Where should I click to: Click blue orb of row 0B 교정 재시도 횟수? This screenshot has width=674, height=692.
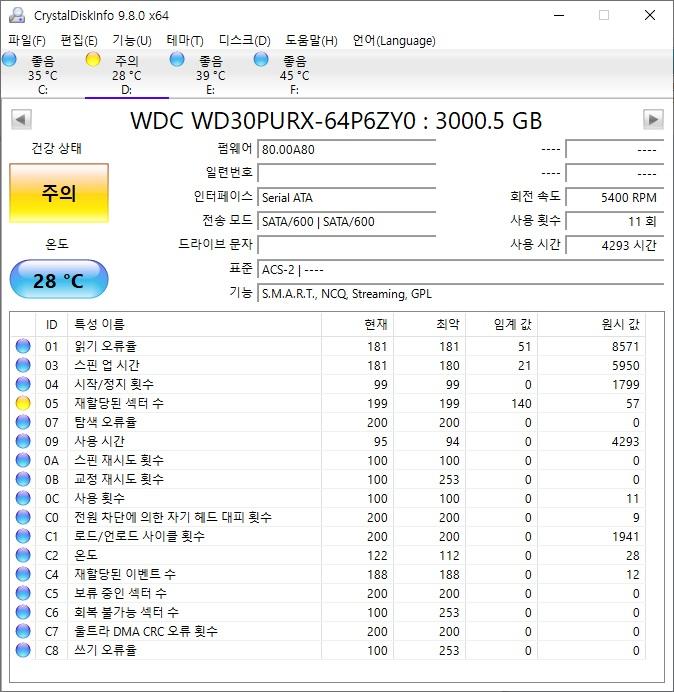tap(23, 479)
